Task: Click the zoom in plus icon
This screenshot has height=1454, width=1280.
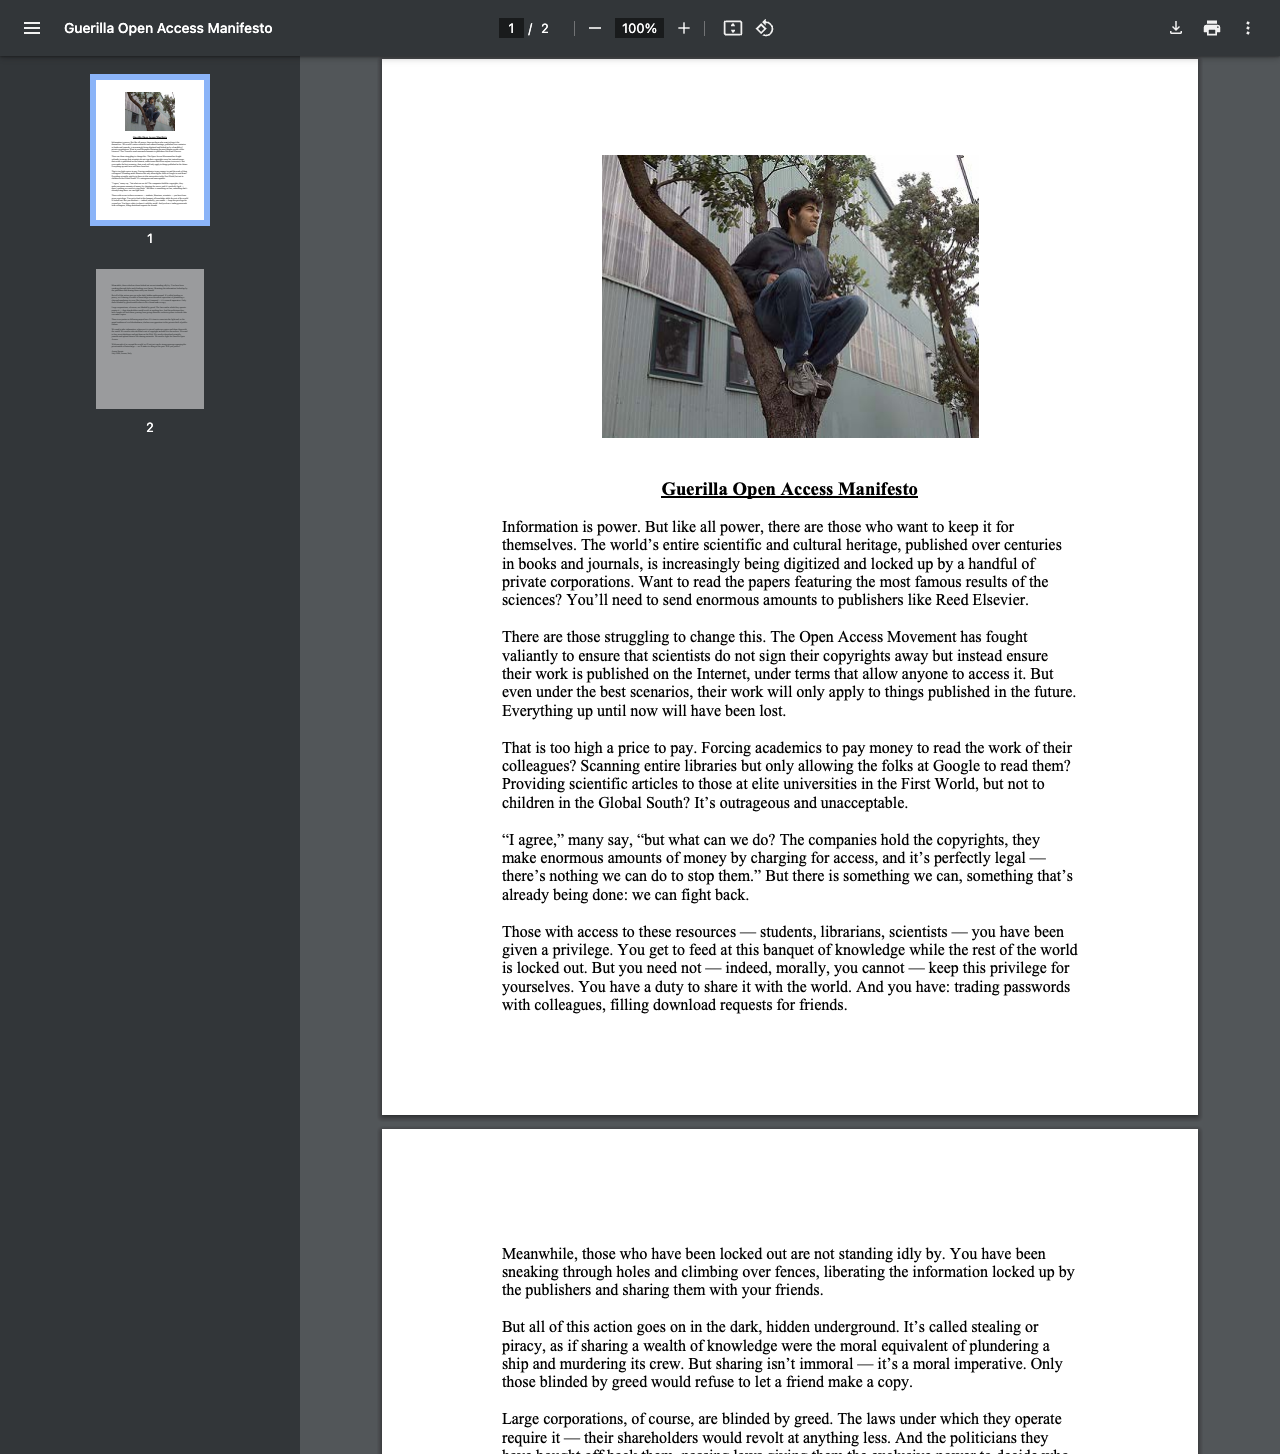Action: coord(684,28)
